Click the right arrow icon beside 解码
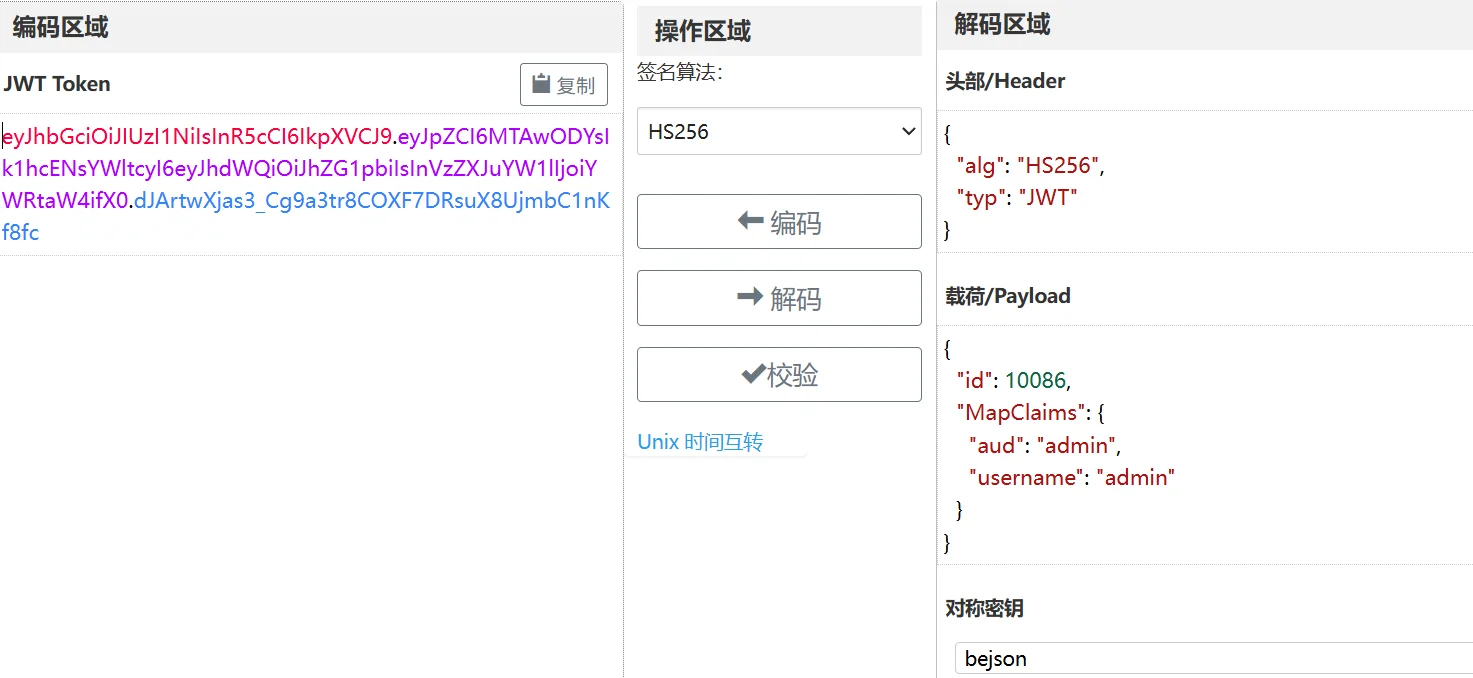This screenshot has width=1473, height=678. point(750,297)
